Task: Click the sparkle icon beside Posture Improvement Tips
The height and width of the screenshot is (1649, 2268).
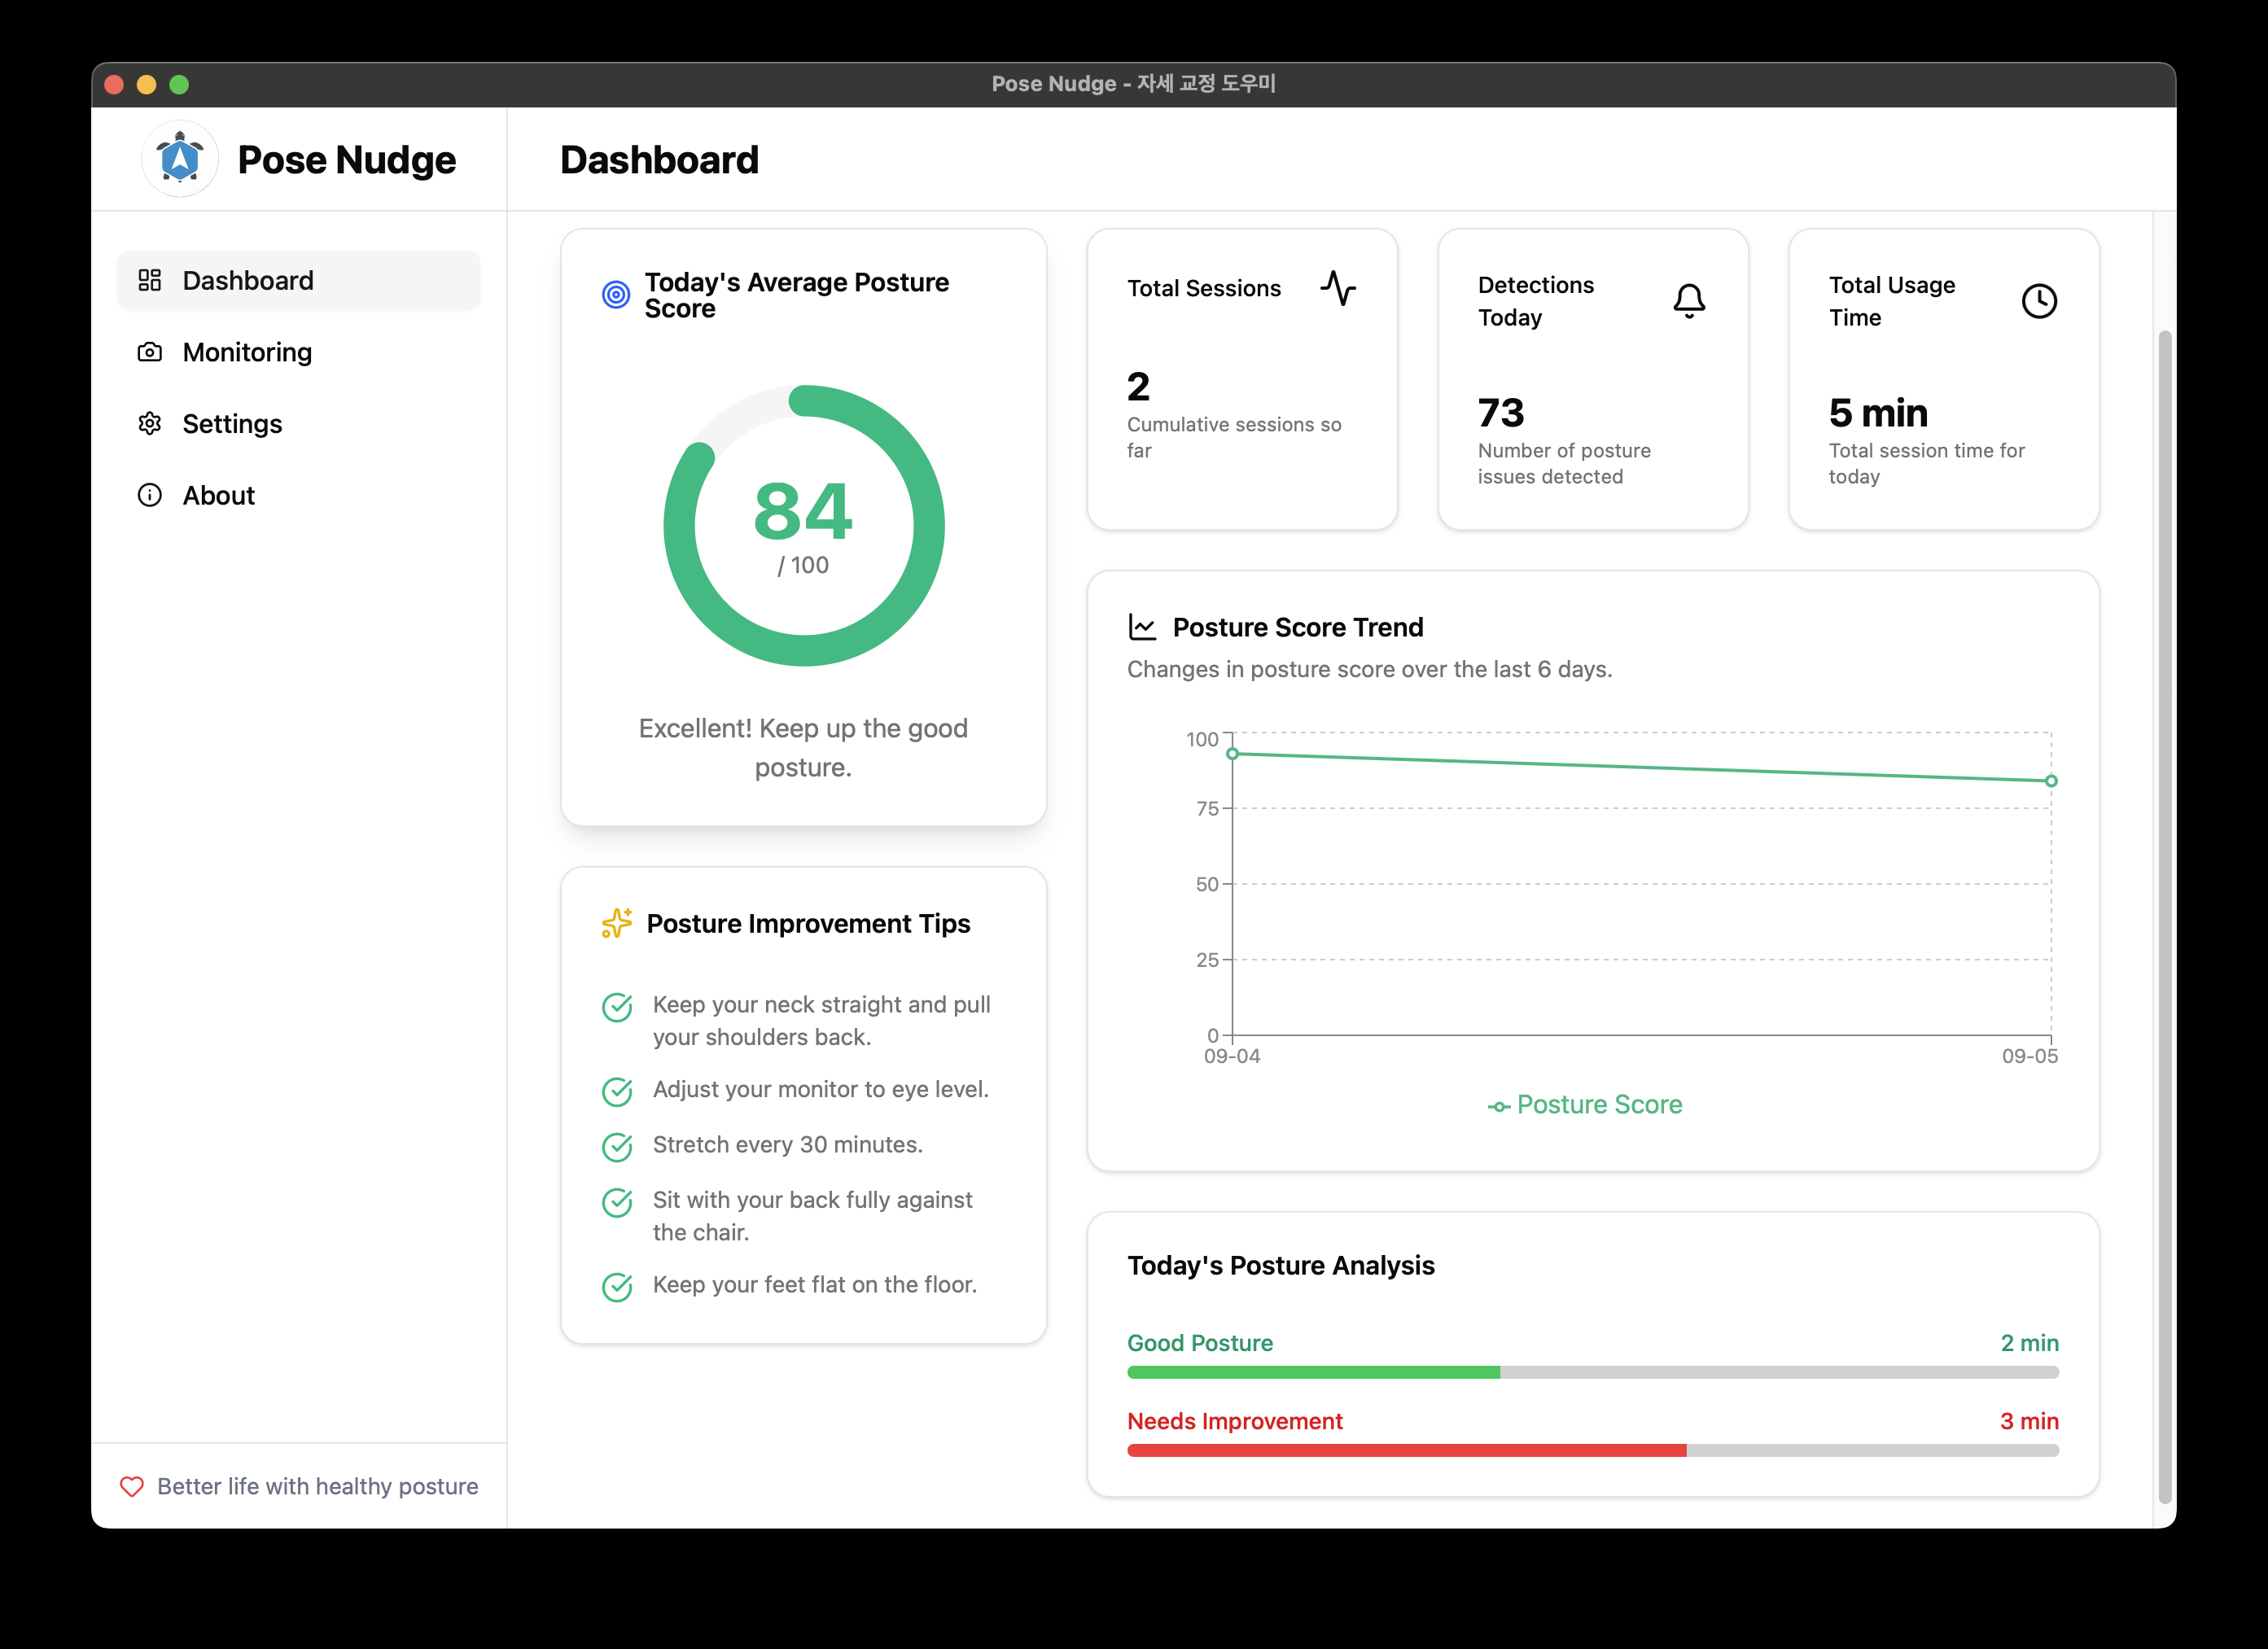Action: click(x=616, y=923)
